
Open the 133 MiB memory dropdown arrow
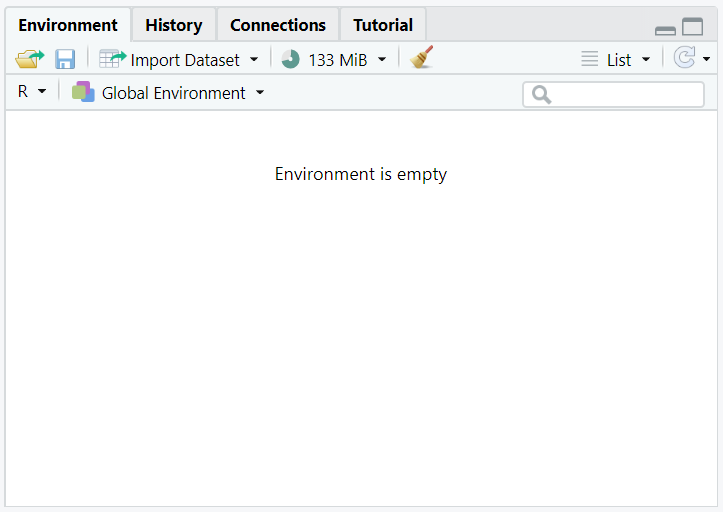pos(382,59)
